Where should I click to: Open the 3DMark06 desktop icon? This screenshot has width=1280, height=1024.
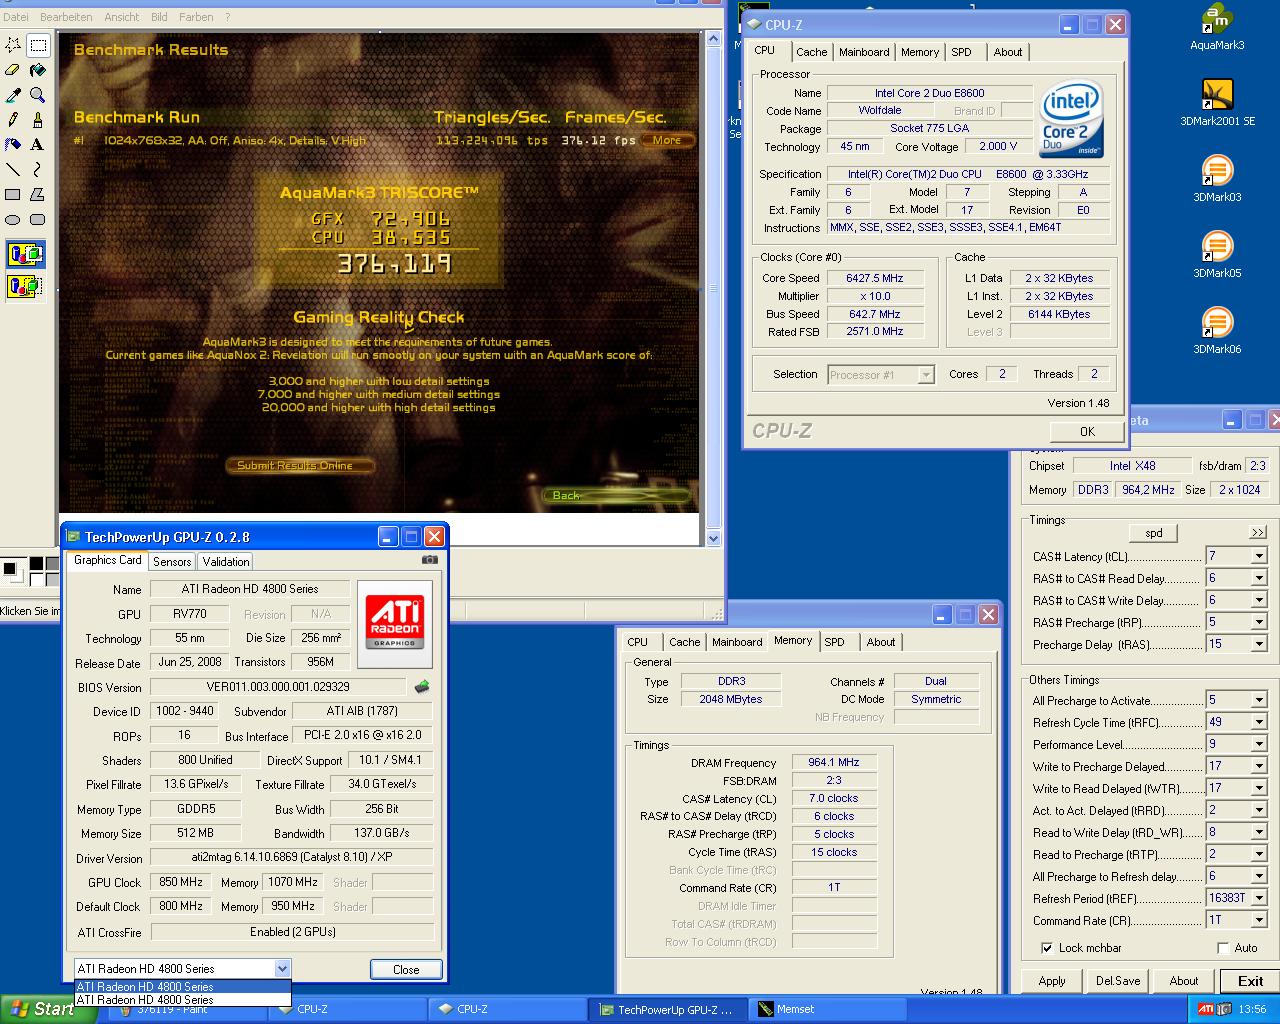click(1217, 331)
